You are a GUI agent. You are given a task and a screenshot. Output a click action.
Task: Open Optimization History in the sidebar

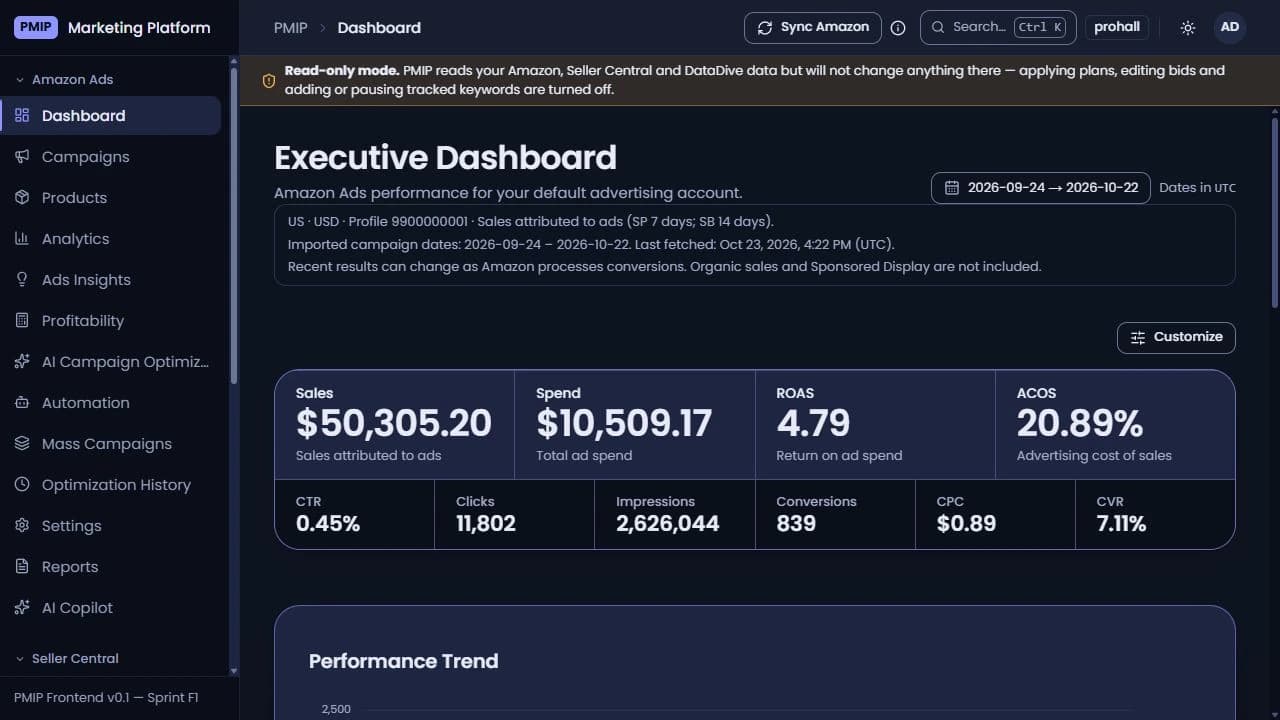pyautogui.click(x=110, y=485)
